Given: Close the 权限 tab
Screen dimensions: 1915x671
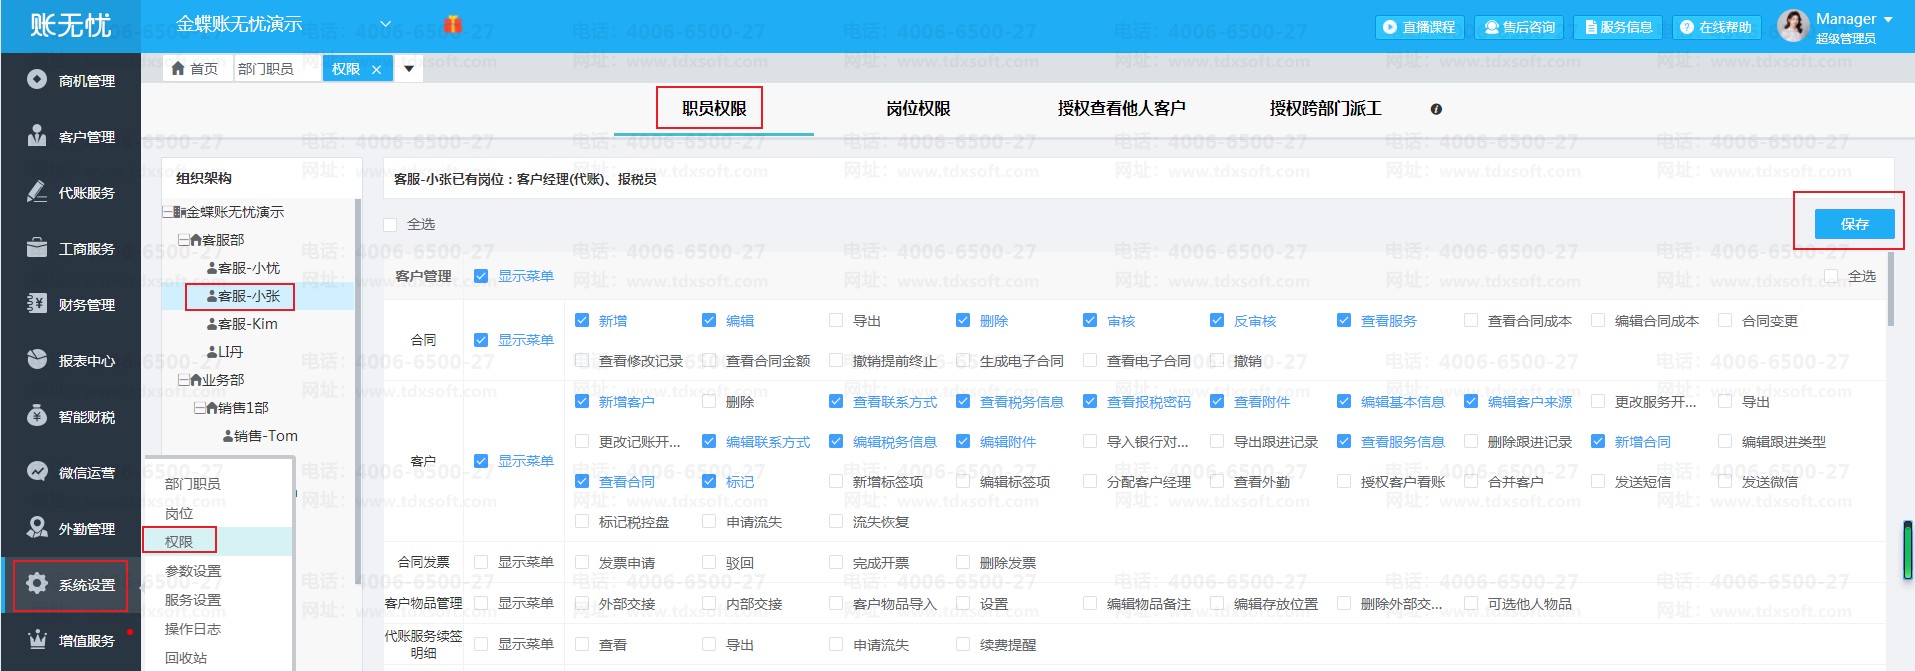Looking at the screenshot, I should [376, 69].
